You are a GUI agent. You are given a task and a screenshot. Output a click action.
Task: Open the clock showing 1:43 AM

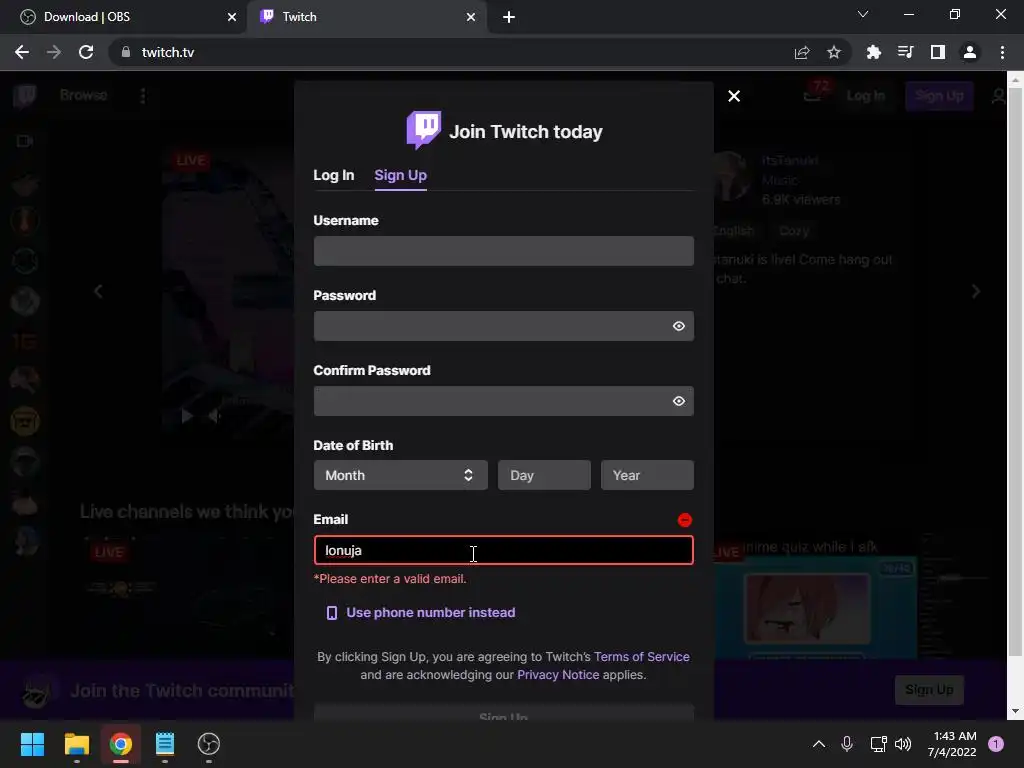coord(952,744)
